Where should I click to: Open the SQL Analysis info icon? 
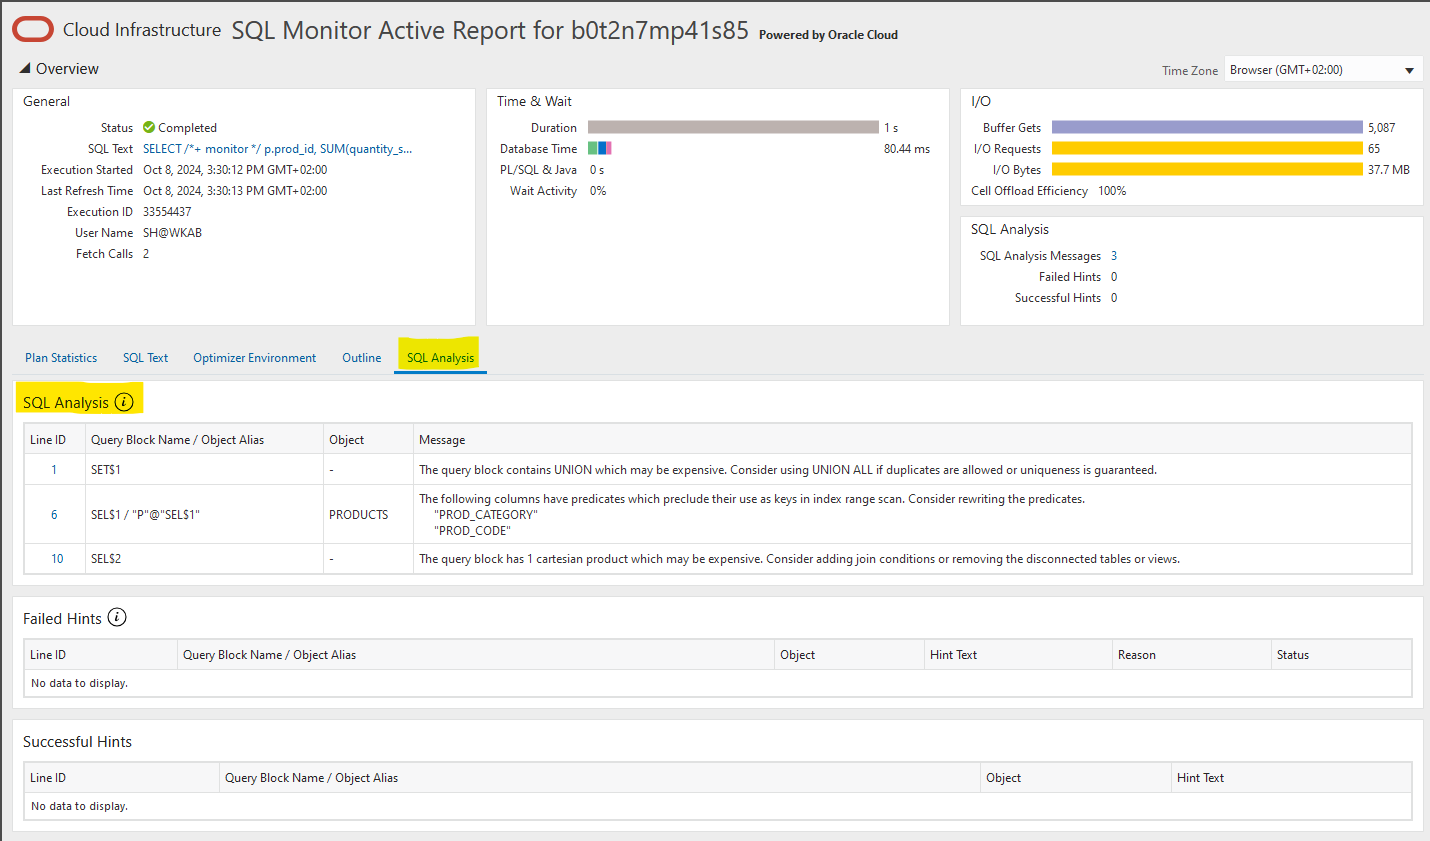pyautogui.click(x=123, y=400)
